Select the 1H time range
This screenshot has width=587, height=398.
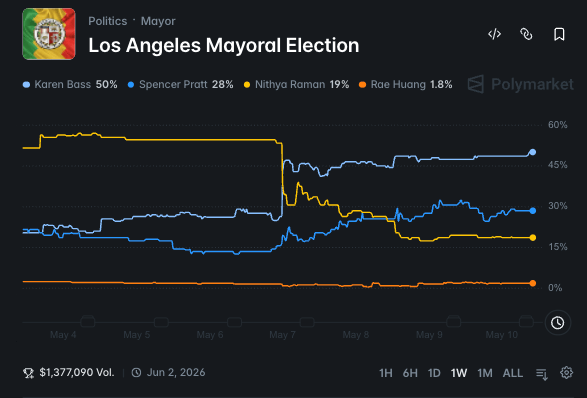(x=386, y=373)
